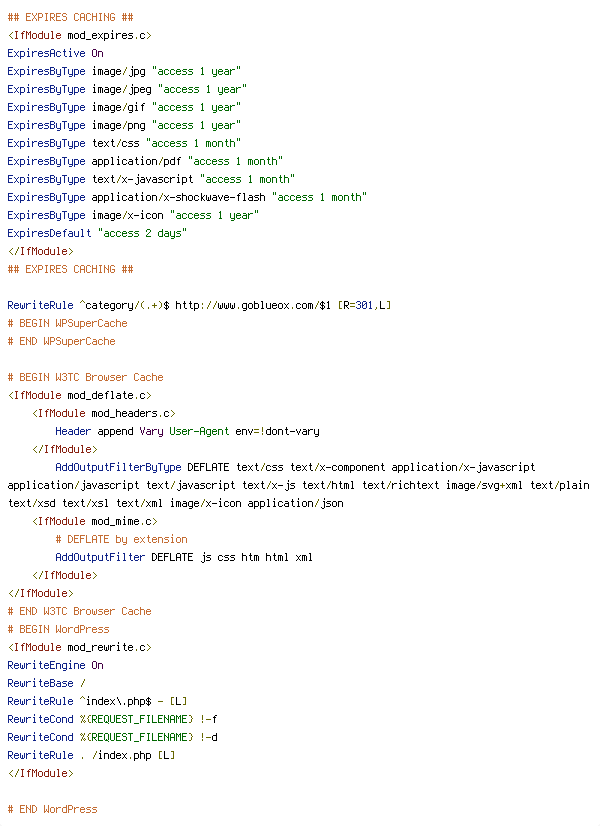Click the mod_deflate.c IfModule tag
Screen dimensions: 600x826
click(x=80, y=395)
